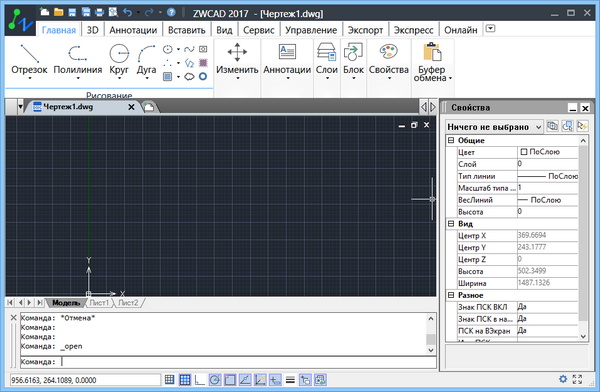Toggle ortho mode in status bar
The width and height of the screenshot is (600, 392).
click(x=199, y=380)
